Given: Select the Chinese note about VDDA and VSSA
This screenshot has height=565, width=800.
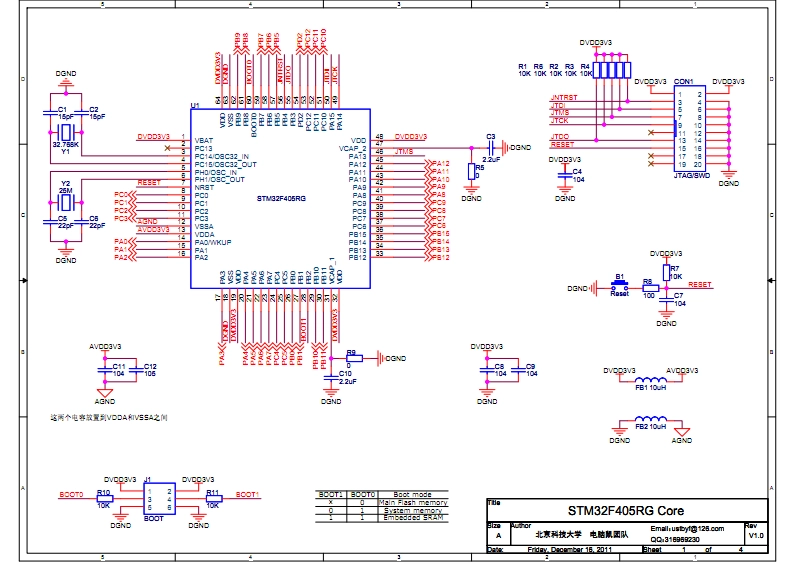Looking at the screenshot, I should point(109,417).
